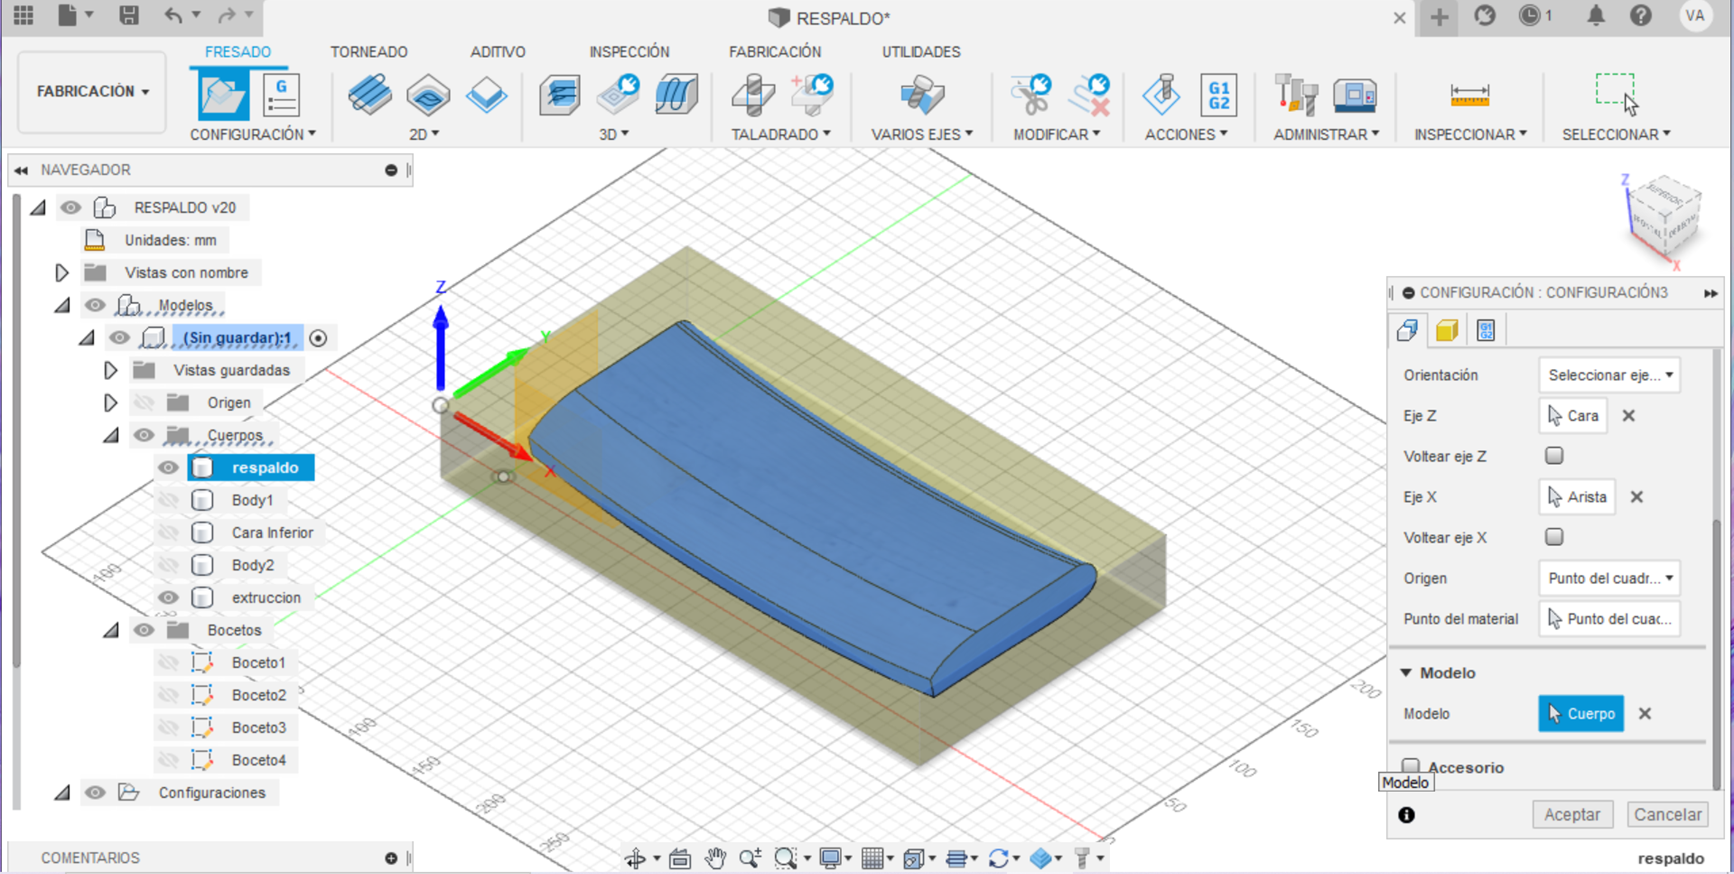Image resolution: width=1734 pixels, height=874 pixels.
Task: Toggle visibility of the Modelos node
Action: pyautogui.click(x=95, y=305)
